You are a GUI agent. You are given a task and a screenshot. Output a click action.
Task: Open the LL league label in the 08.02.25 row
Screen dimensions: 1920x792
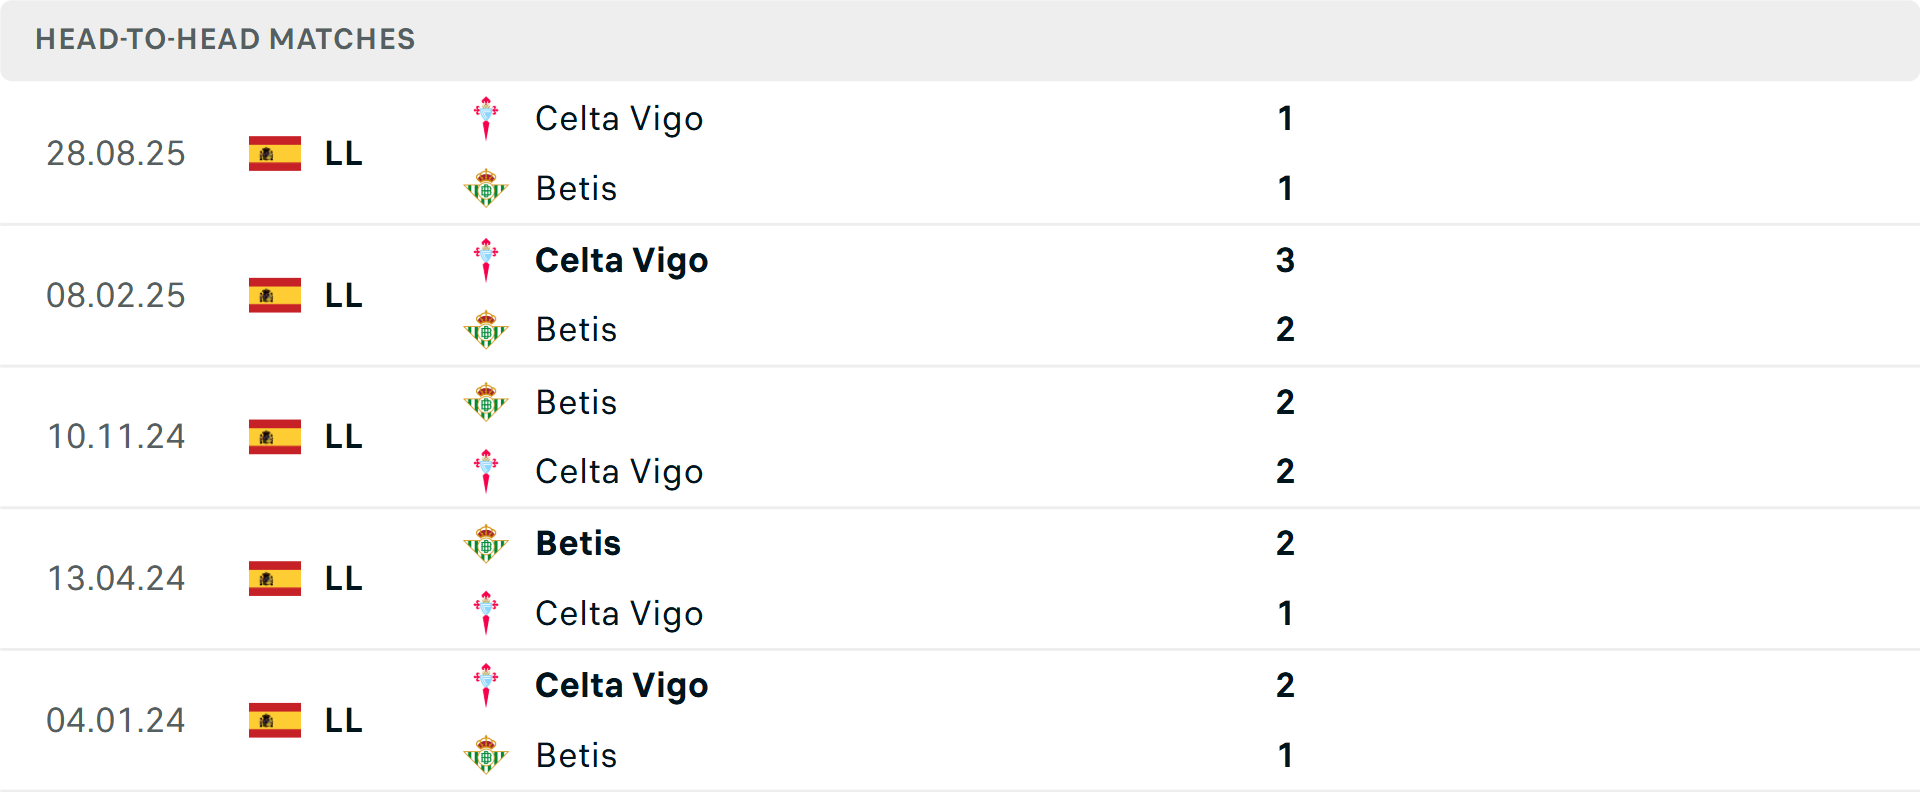point(341,295)
